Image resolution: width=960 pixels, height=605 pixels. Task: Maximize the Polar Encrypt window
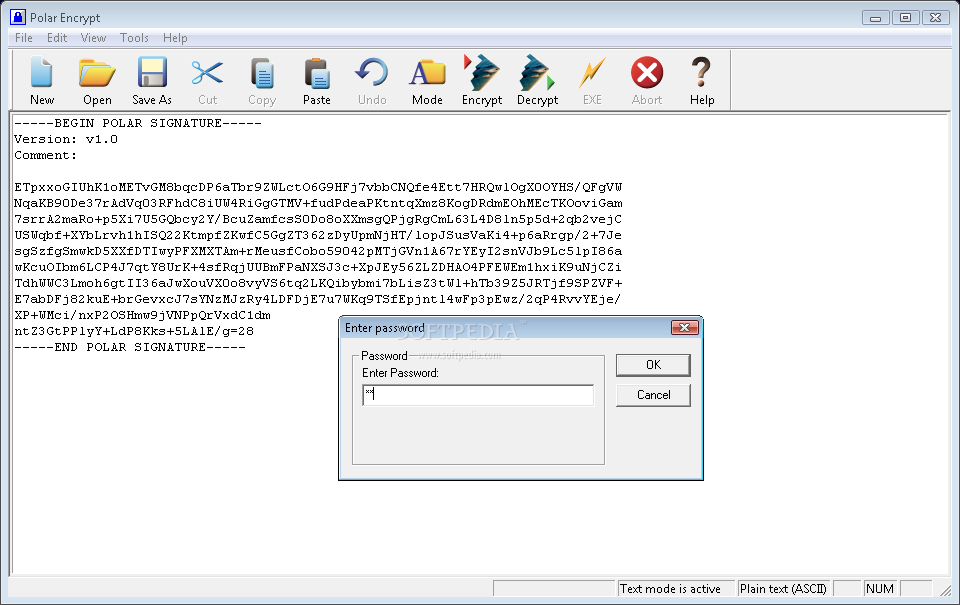906,18
